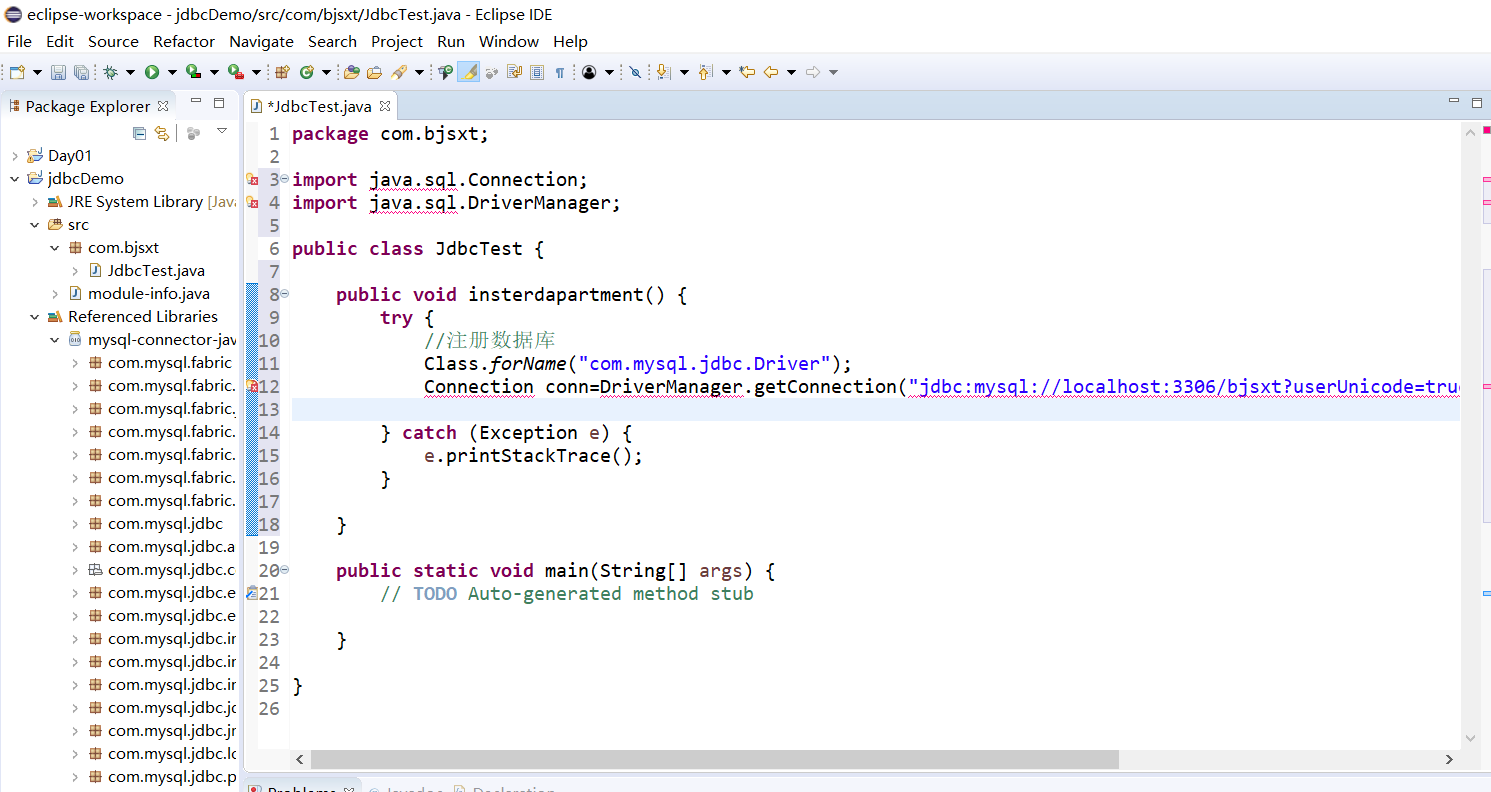Open the Navigate menu
This screenshot has height=792, width=1491.
261,41
